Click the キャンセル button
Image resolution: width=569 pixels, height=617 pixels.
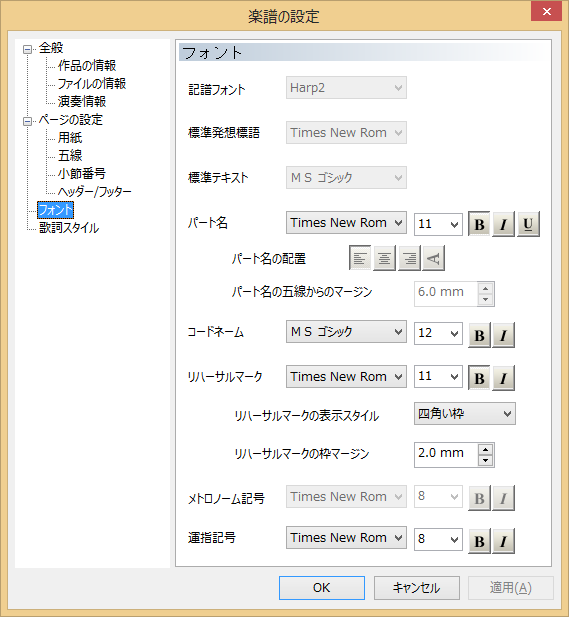pyautogui.click(x=417, y=588)
